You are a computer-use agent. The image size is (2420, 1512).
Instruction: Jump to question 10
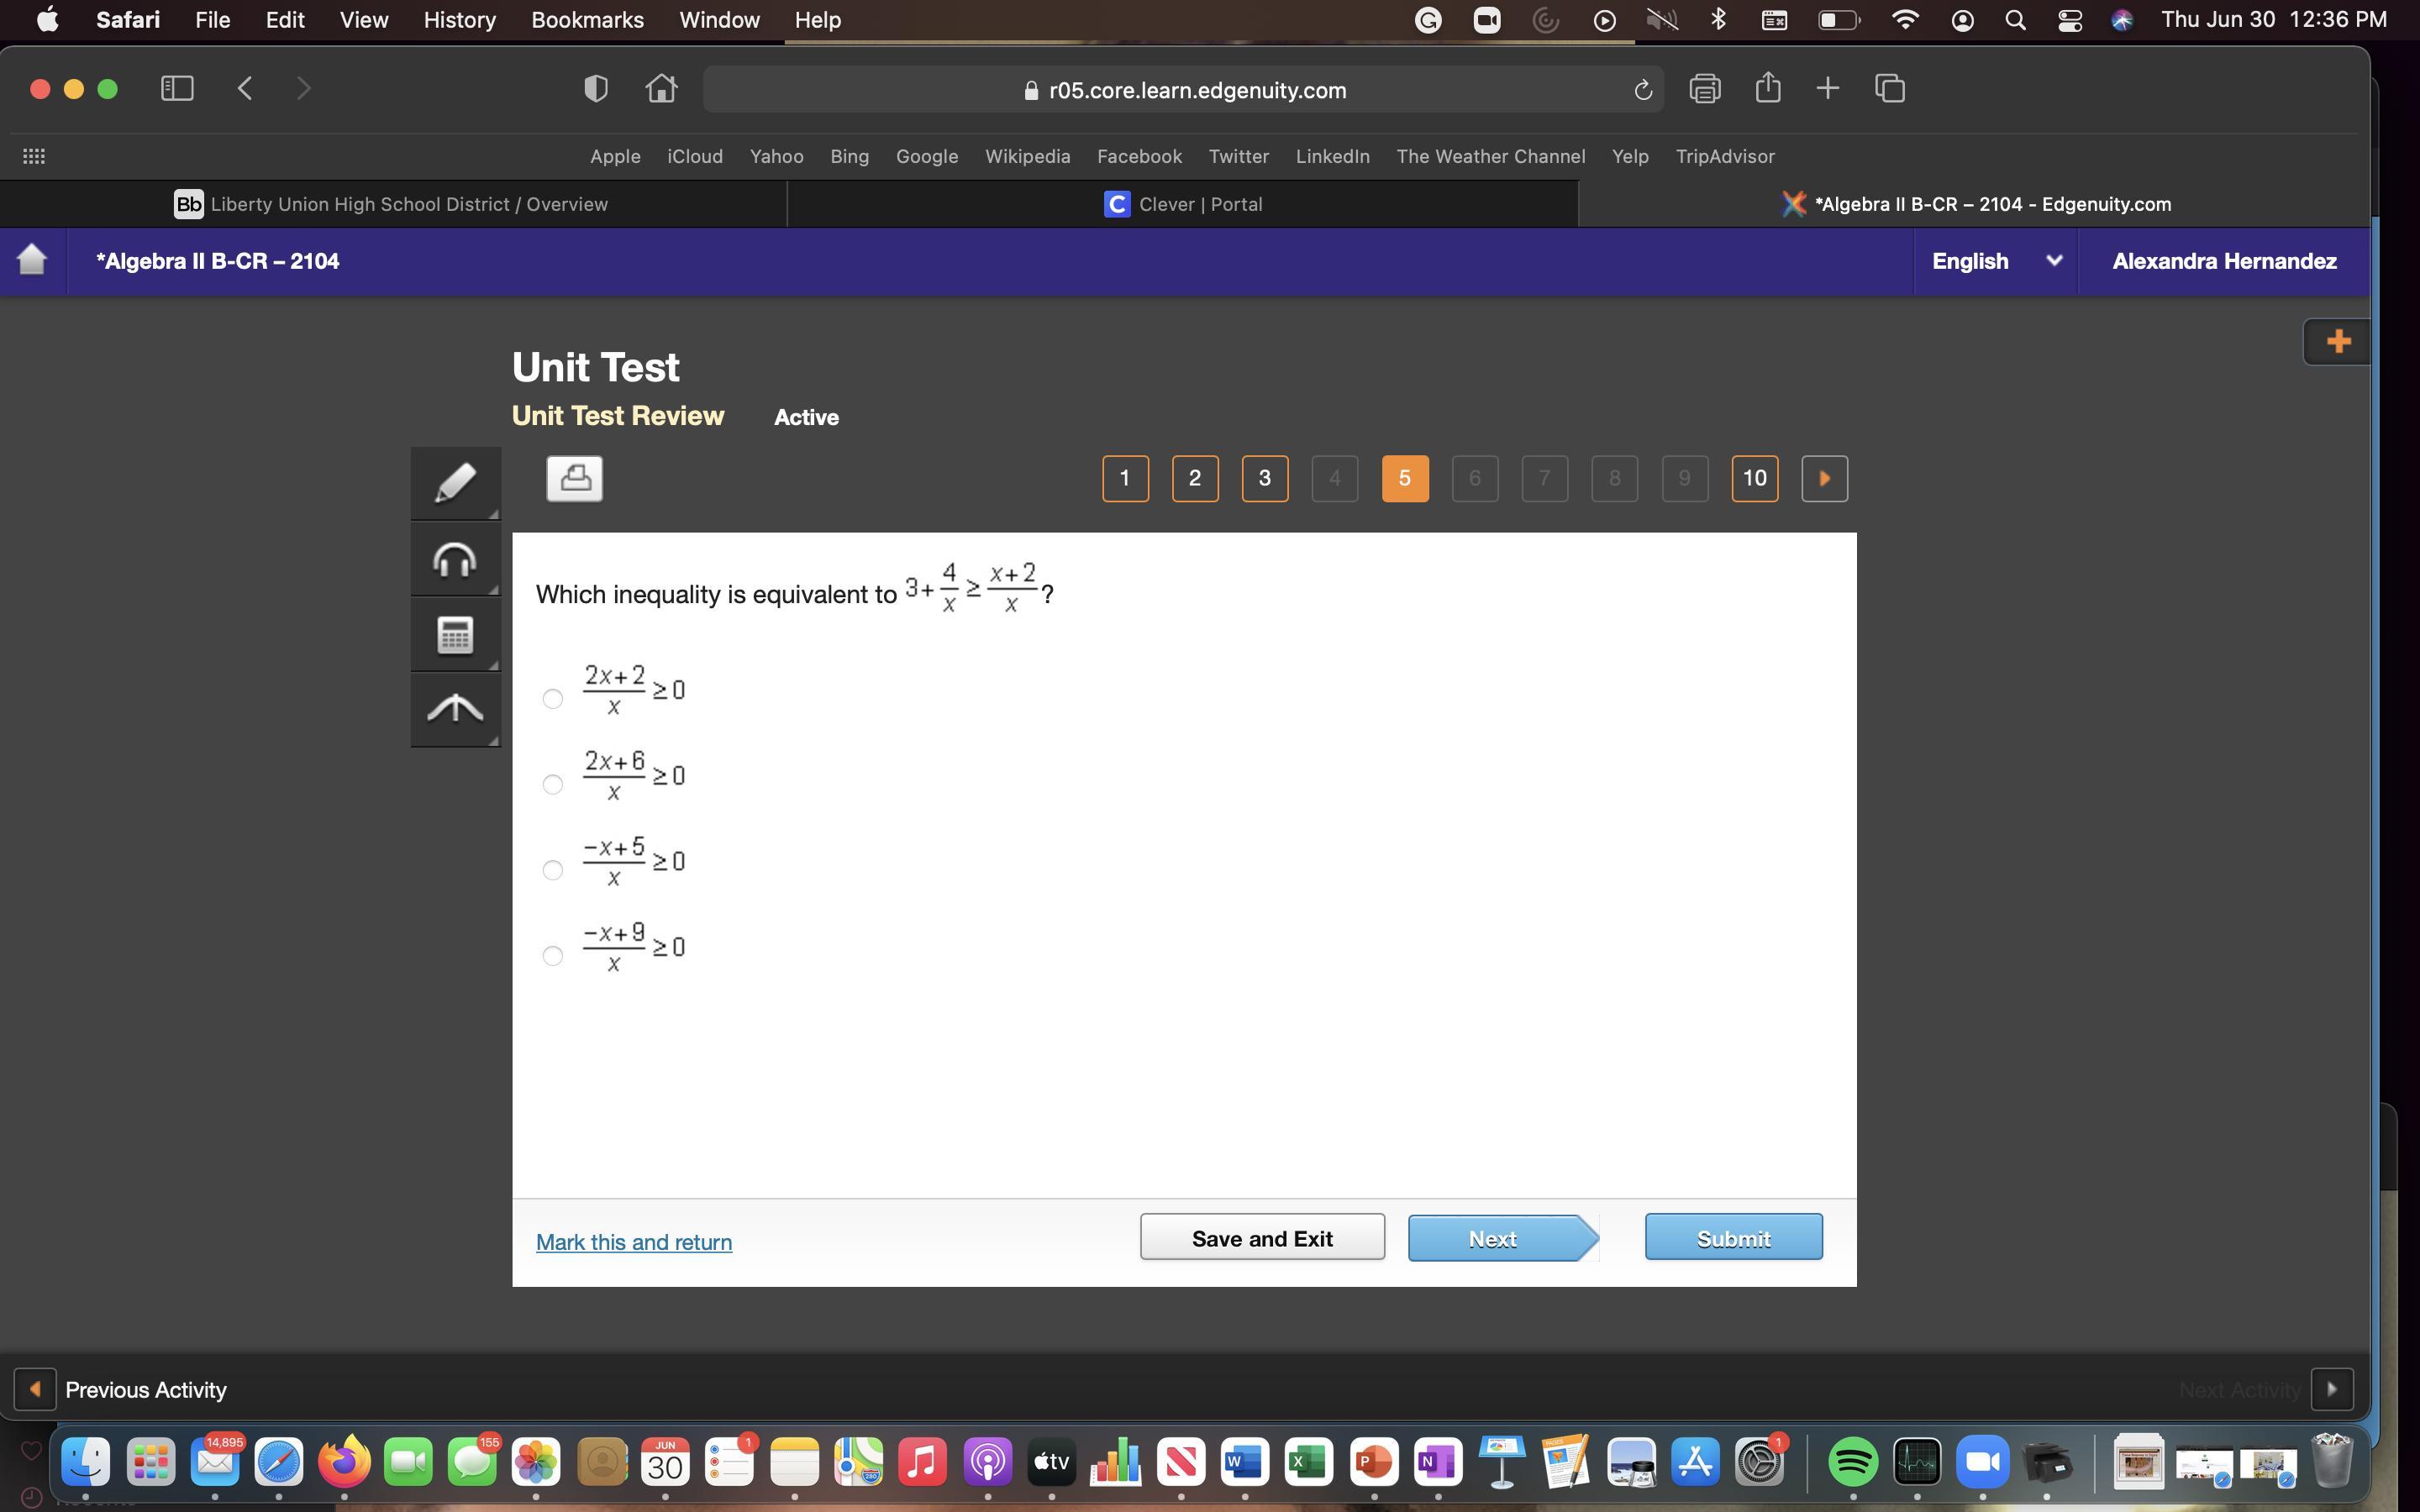click(1754, 478)
